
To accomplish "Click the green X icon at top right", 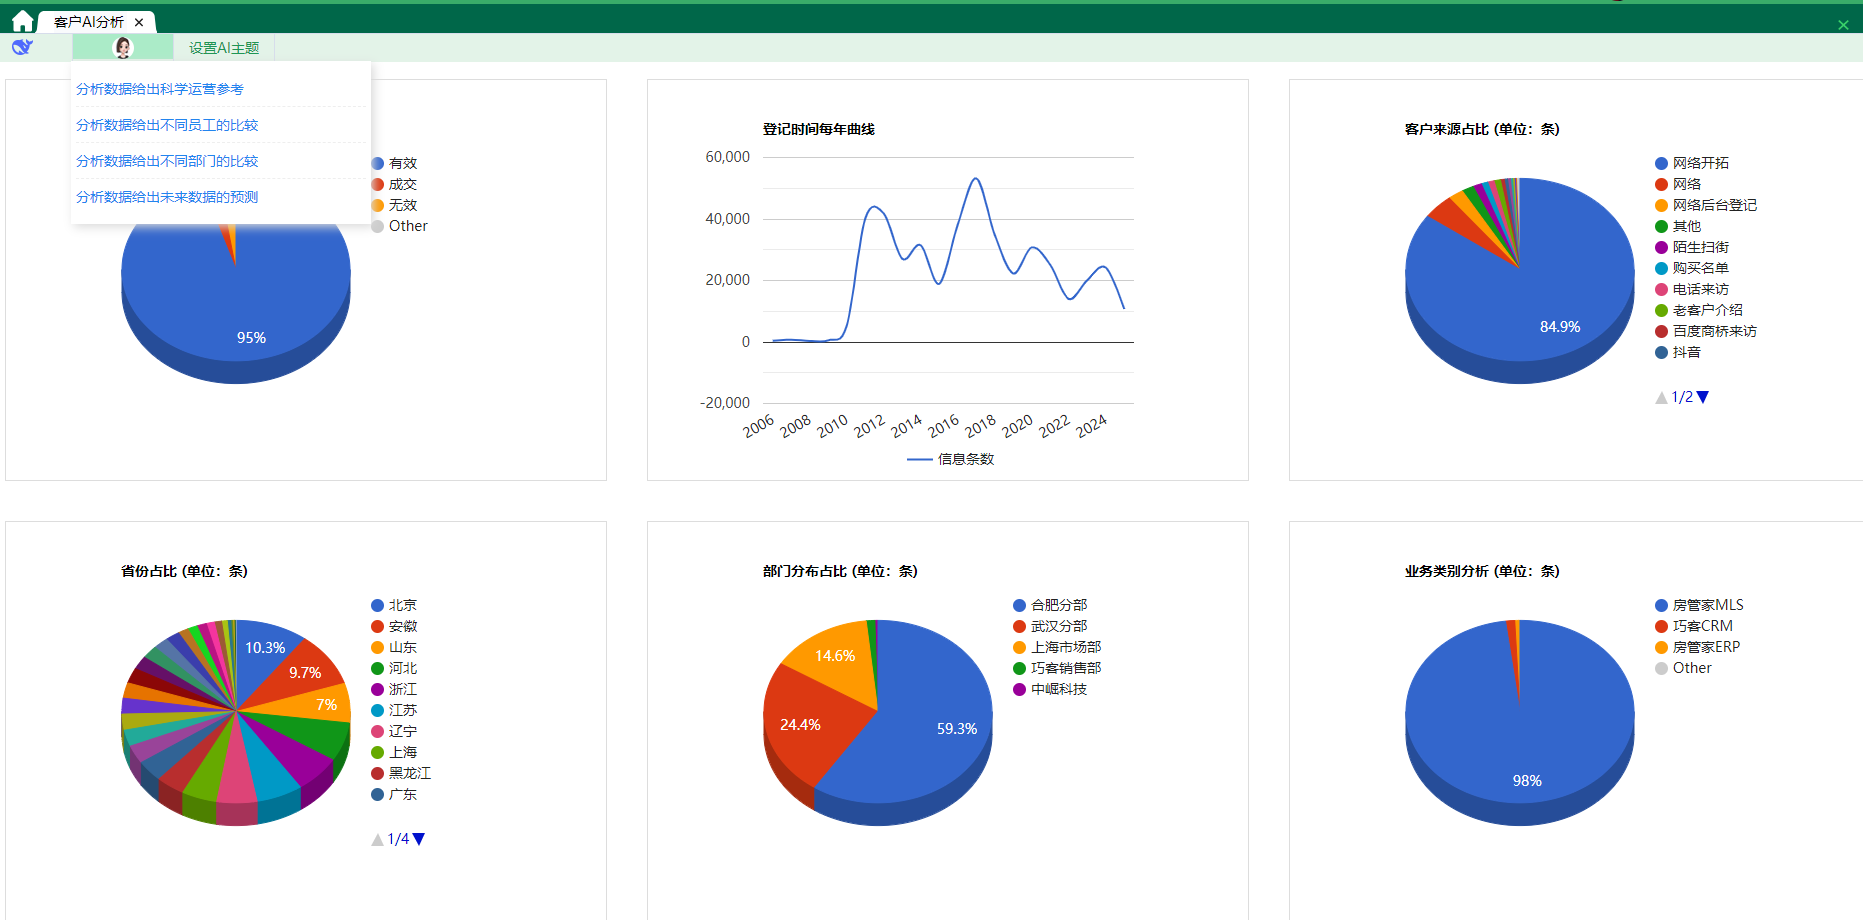I will (x=1843, y=25).
